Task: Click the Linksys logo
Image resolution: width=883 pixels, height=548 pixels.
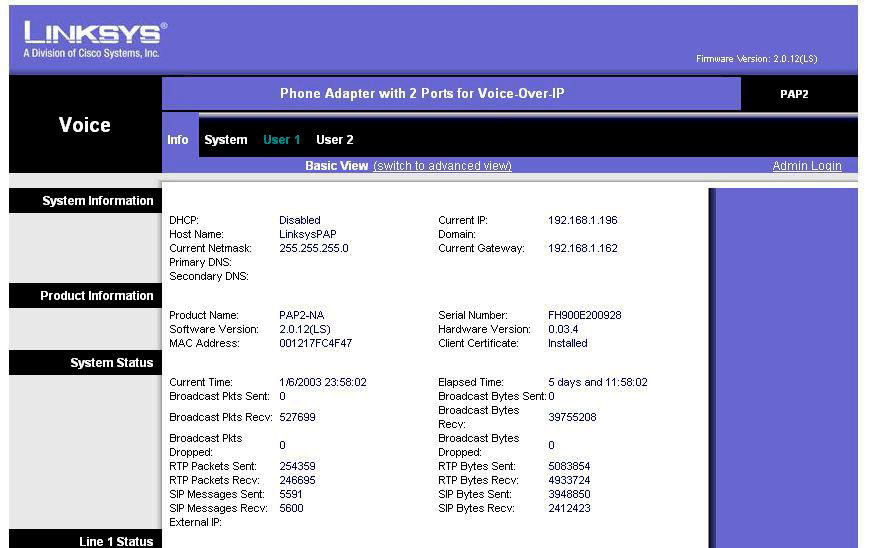Action: pos(95,39)
